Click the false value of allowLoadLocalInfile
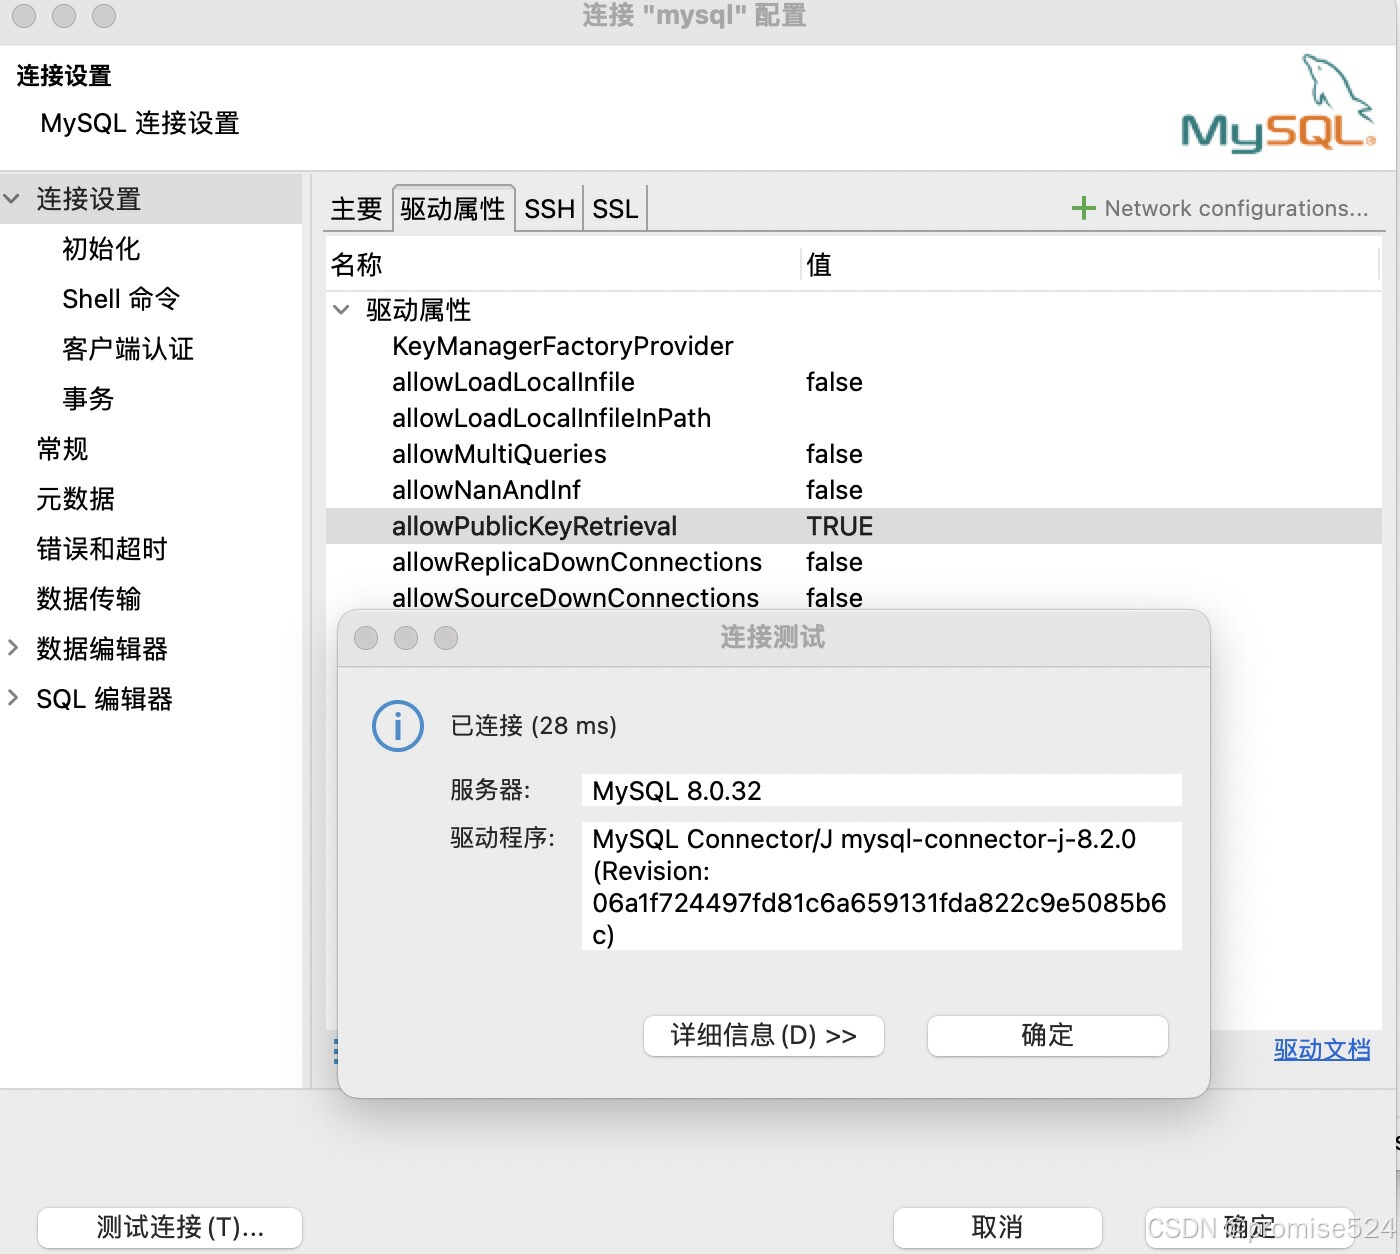This screenshot has width=1400, height=1254. (834, 382)
